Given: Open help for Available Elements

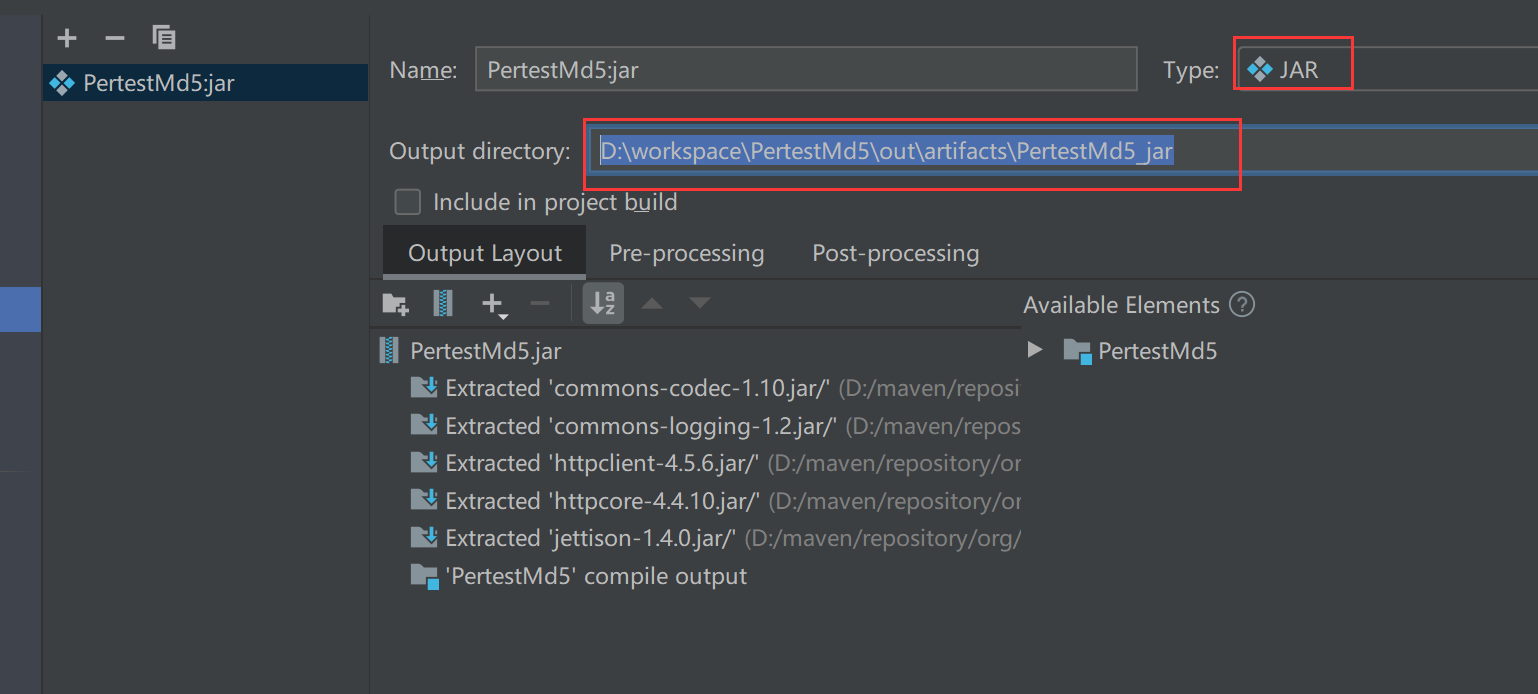Looking at the screenshot, I should [1242, 305].
